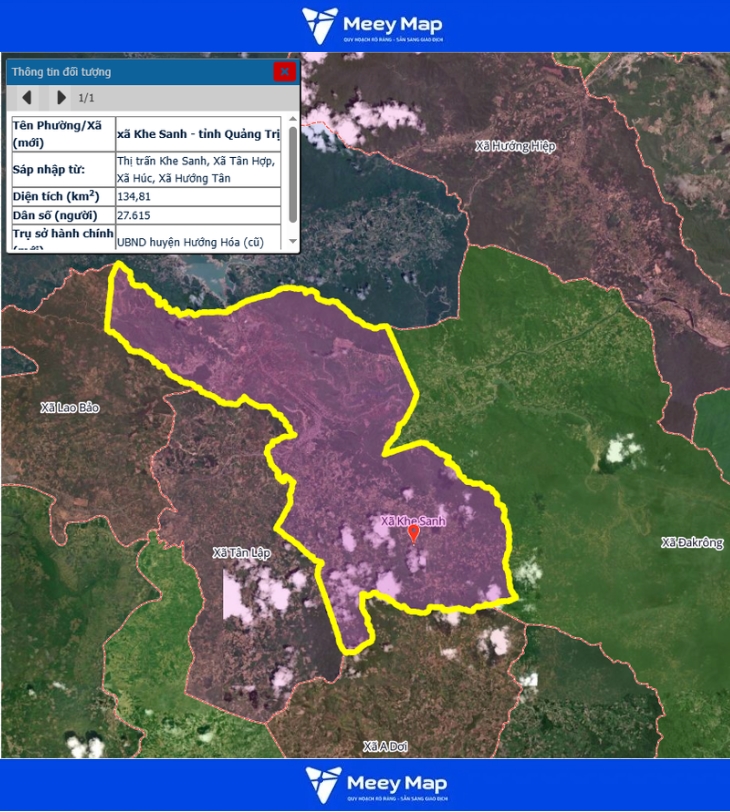730x812 pixels.
Task: Select the Xã A Dơi map label
Action: click(x=387, y=747)
